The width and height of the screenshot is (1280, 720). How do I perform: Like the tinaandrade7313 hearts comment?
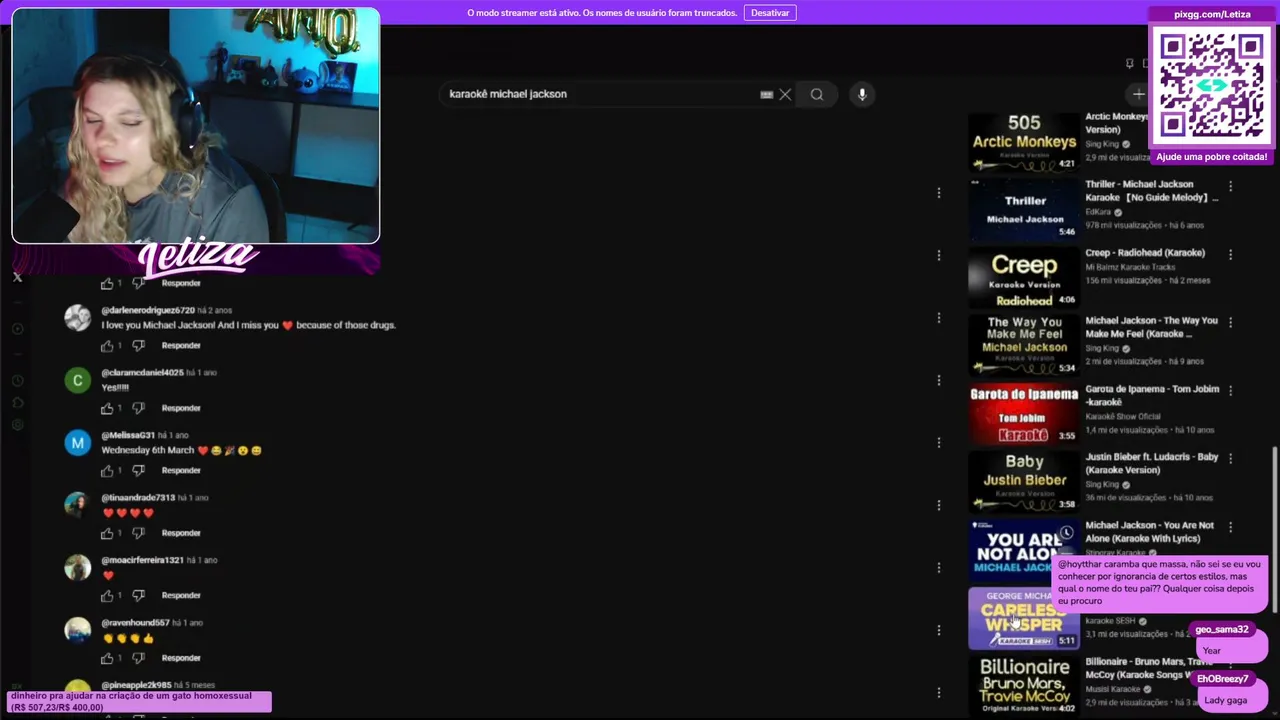[107, 533]
